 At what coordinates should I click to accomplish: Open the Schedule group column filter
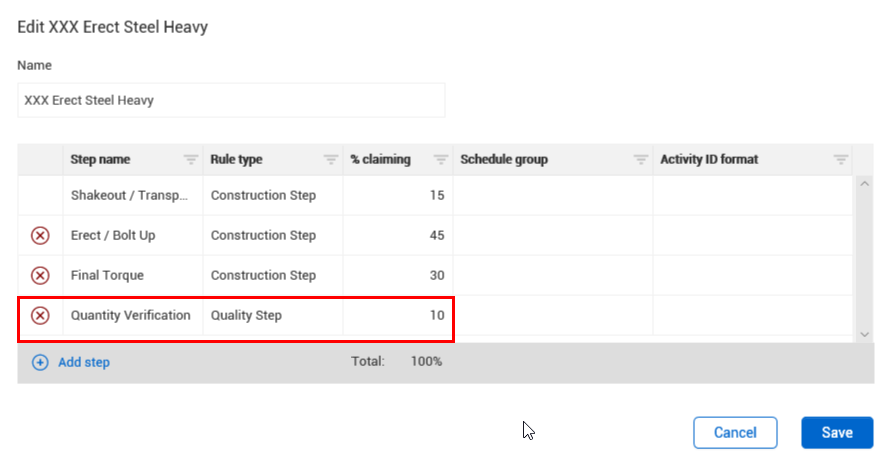[640, 160]
